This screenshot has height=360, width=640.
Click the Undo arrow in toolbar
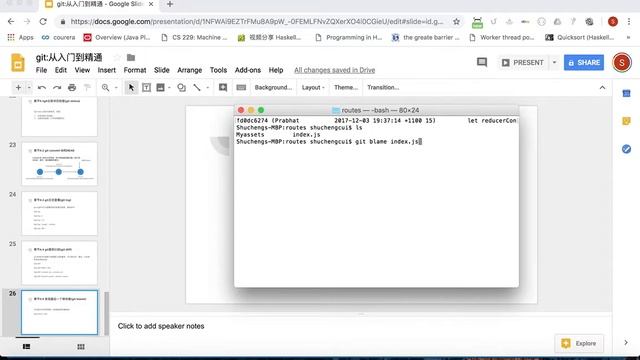[x=42, y=87]
